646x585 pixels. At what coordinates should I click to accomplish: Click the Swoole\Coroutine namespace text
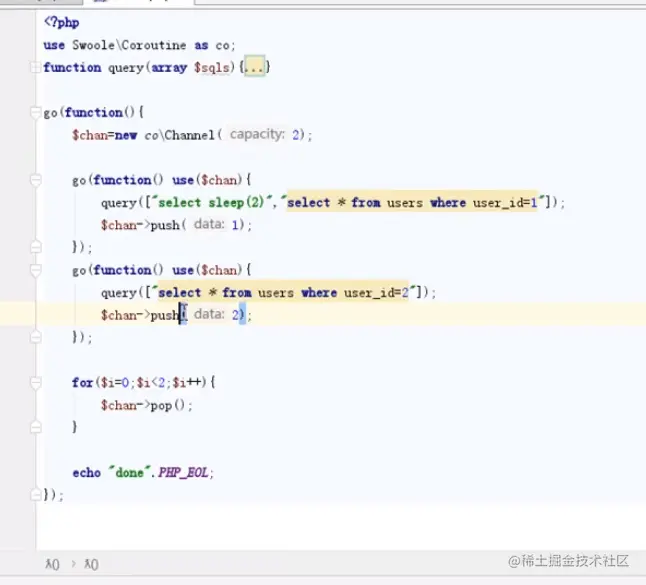[x=129, y=45]
